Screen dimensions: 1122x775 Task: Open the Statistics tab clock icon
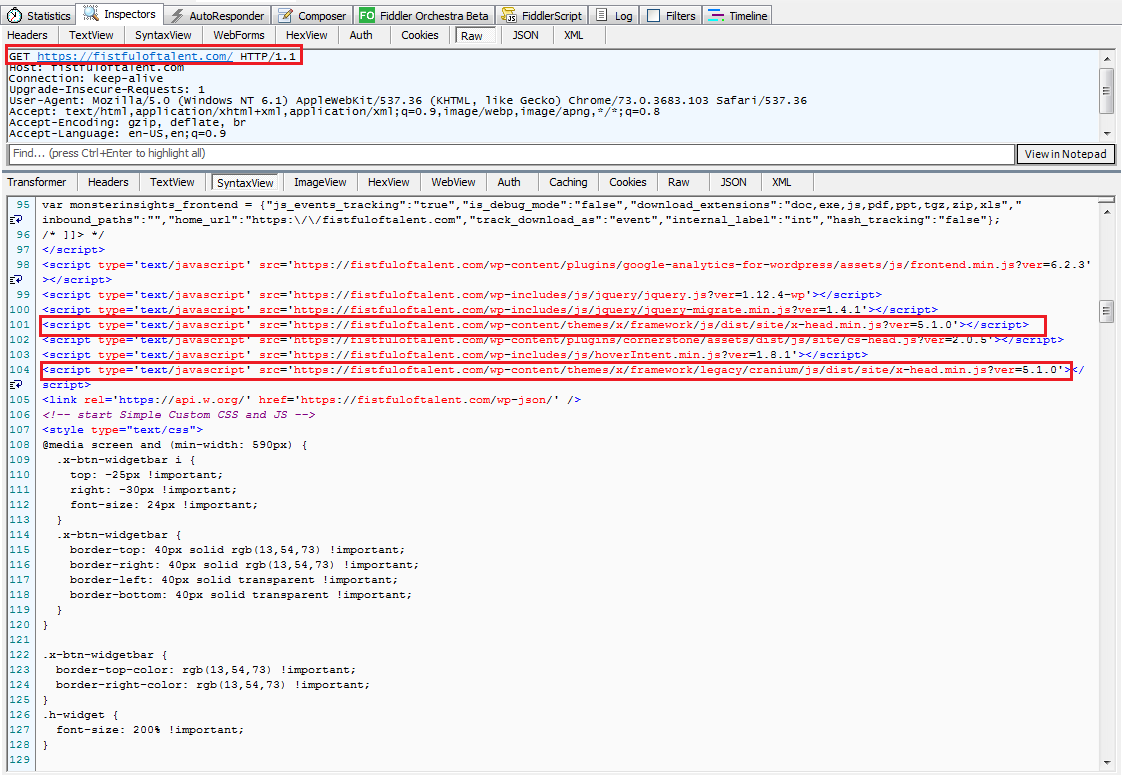(15, 16)
